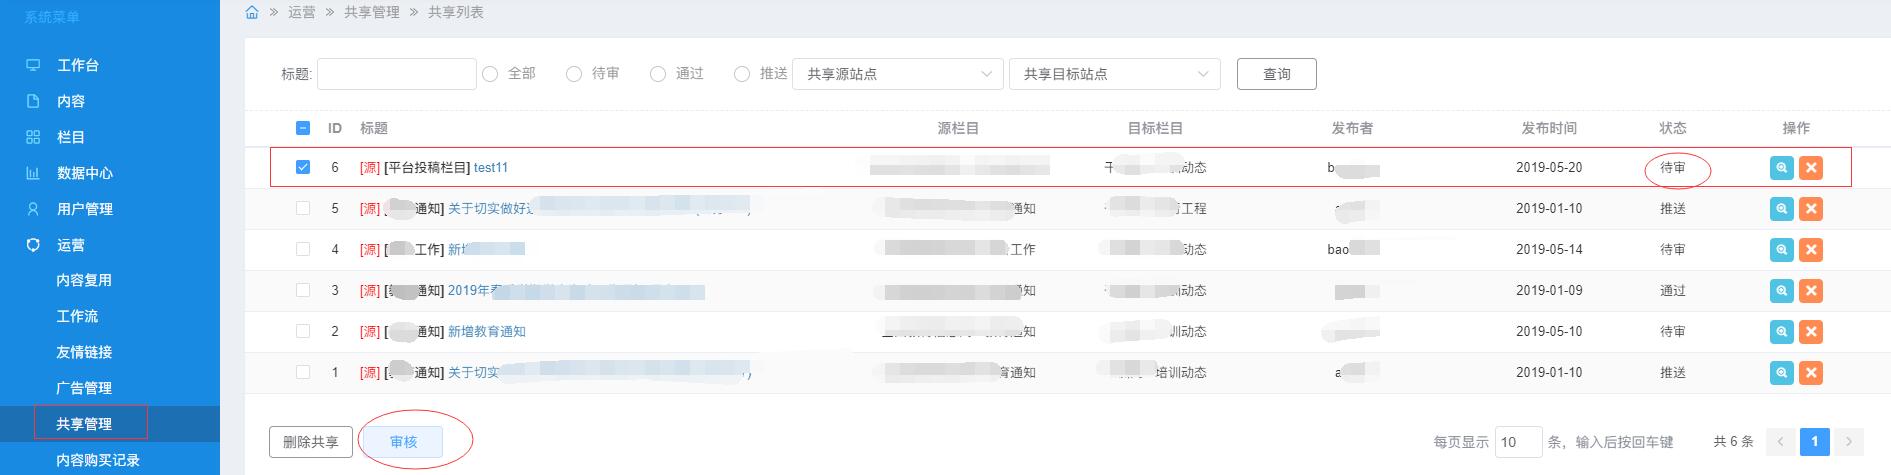Image resolution: width=1891 pixels, height=475 pixels.
Task: Click the home icon in breadcrumb
Action: pos(252,12)
